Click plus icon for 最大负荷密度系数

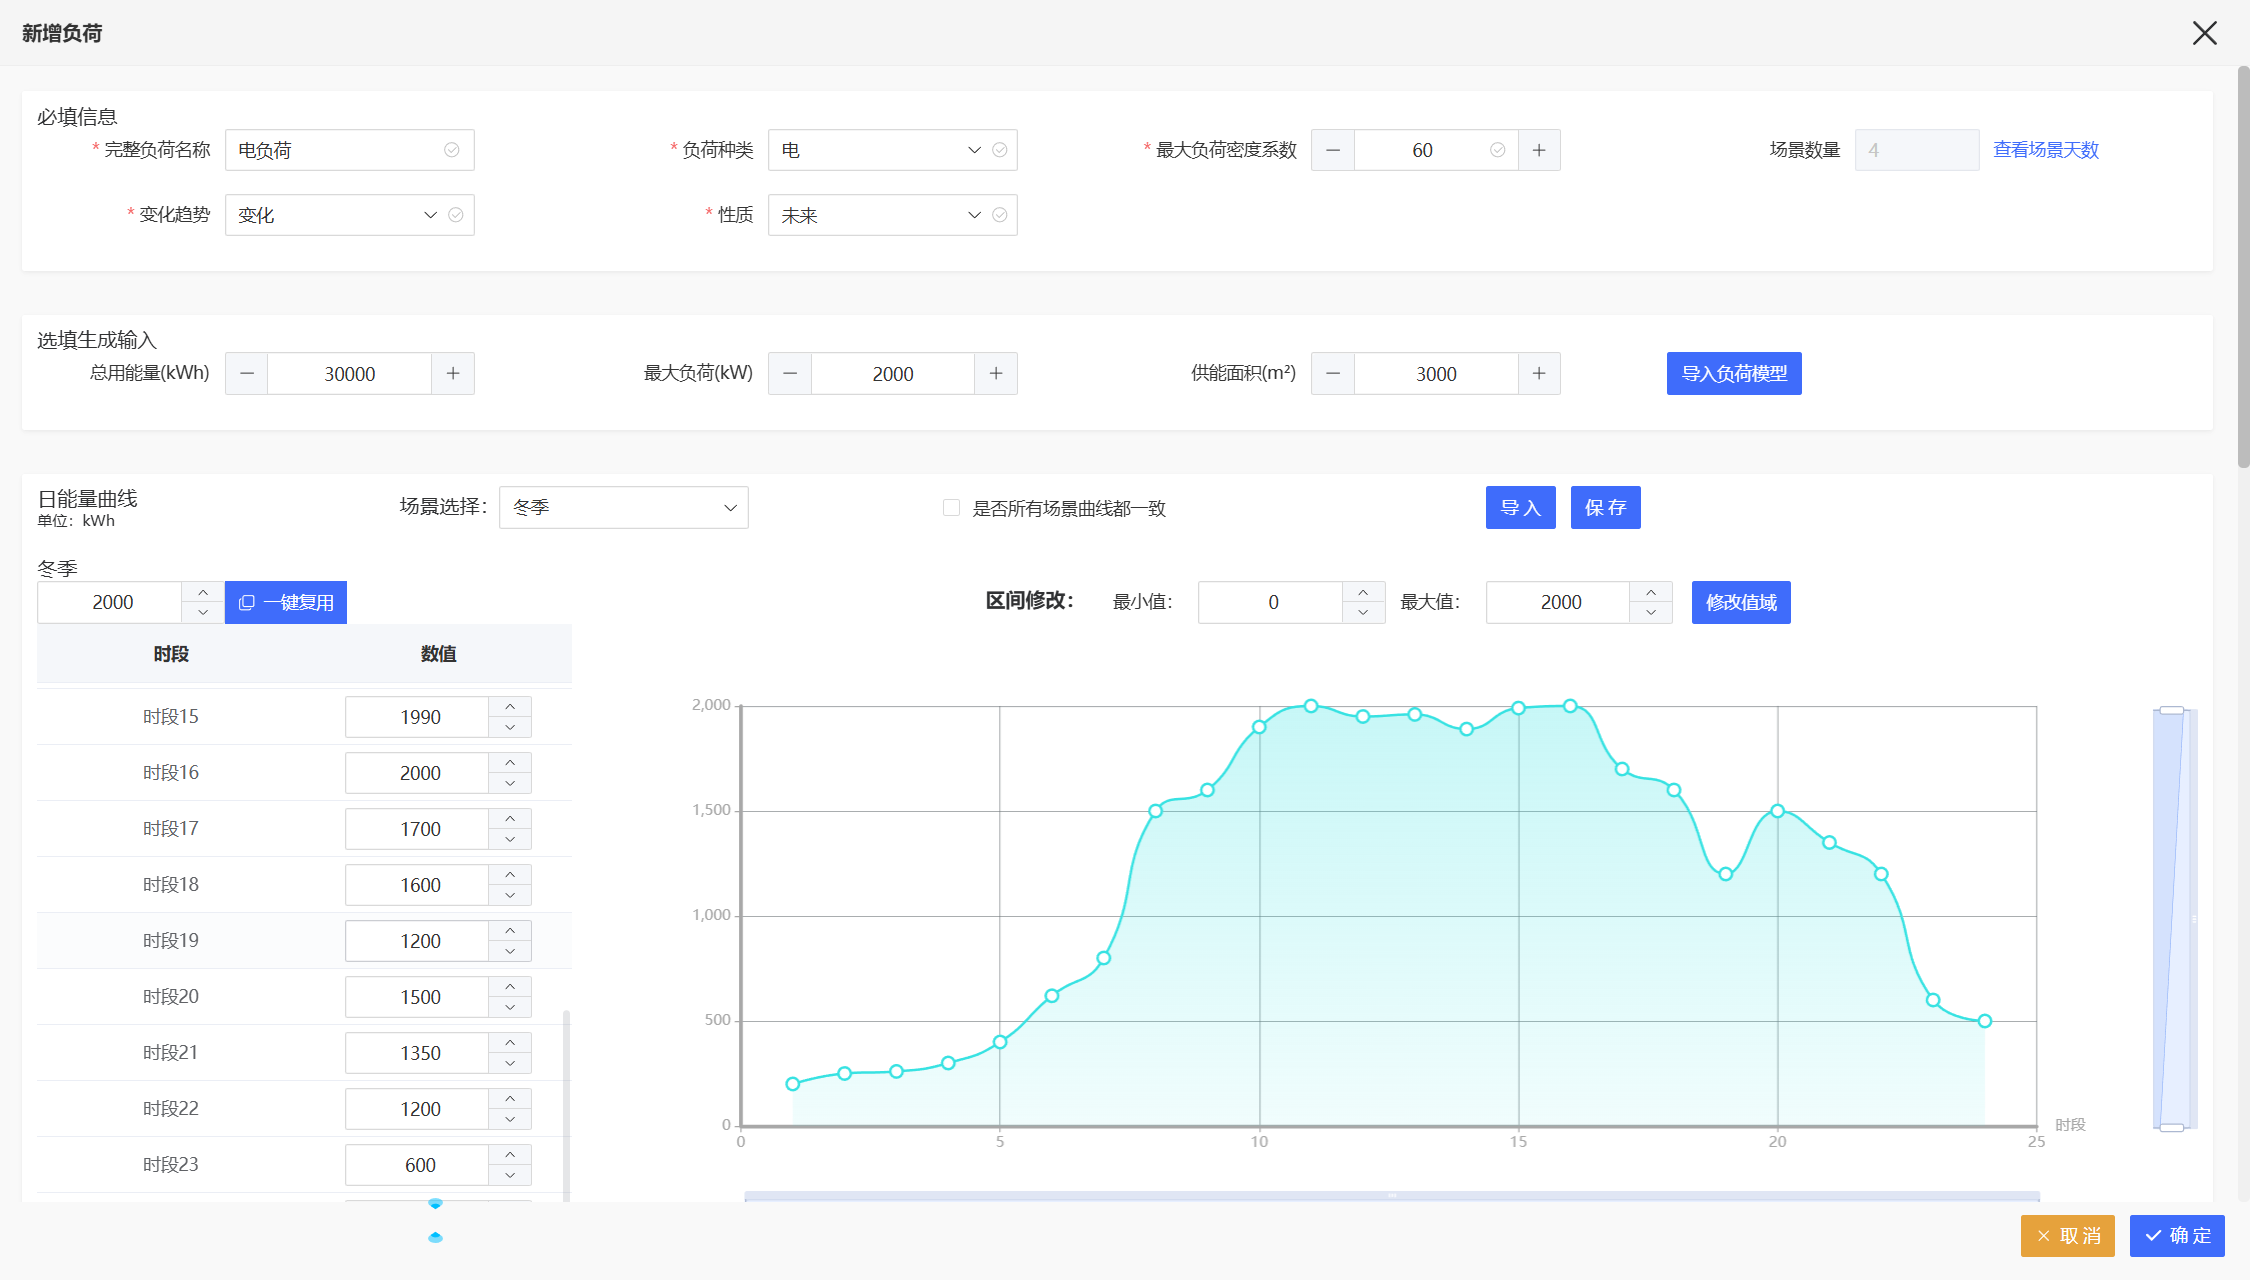pyautogui.click(x=1539, y=150)
